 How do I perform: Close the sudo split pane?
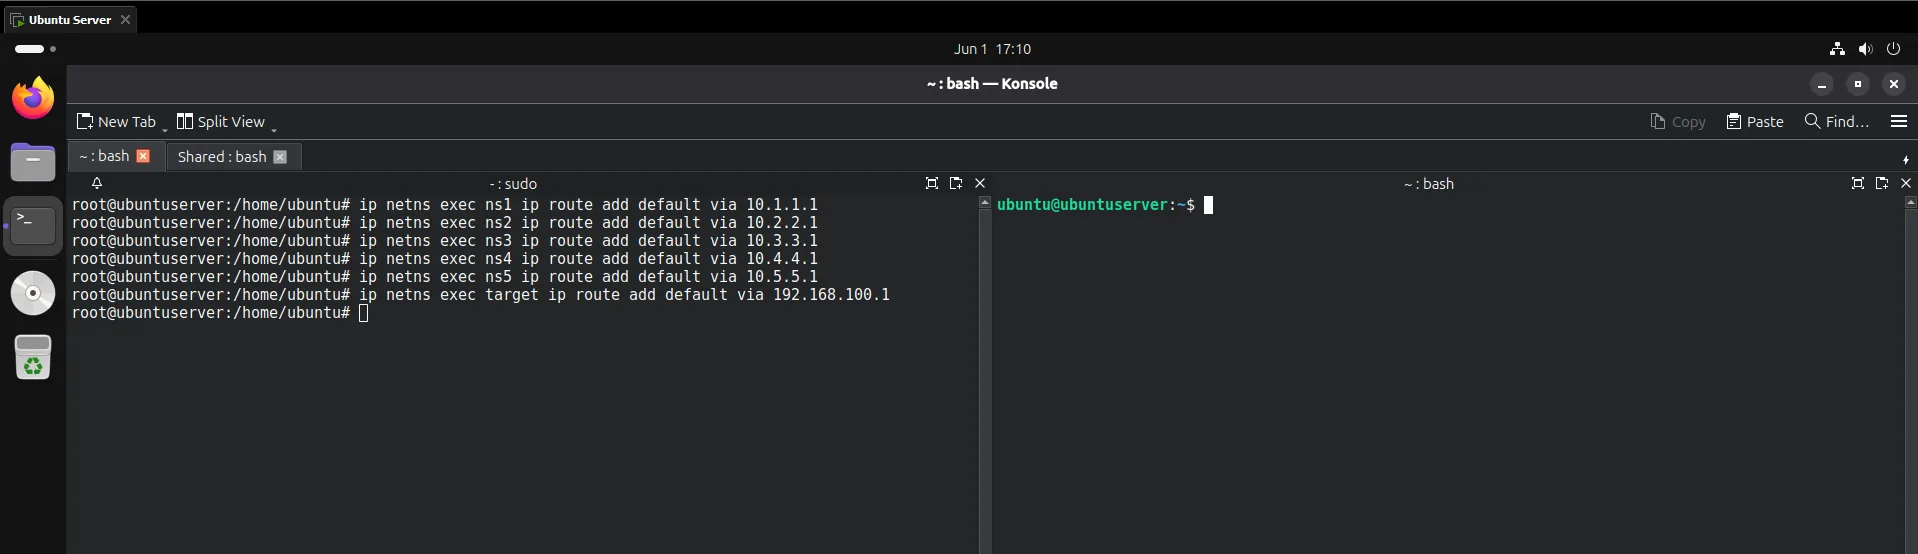[980, 183]
